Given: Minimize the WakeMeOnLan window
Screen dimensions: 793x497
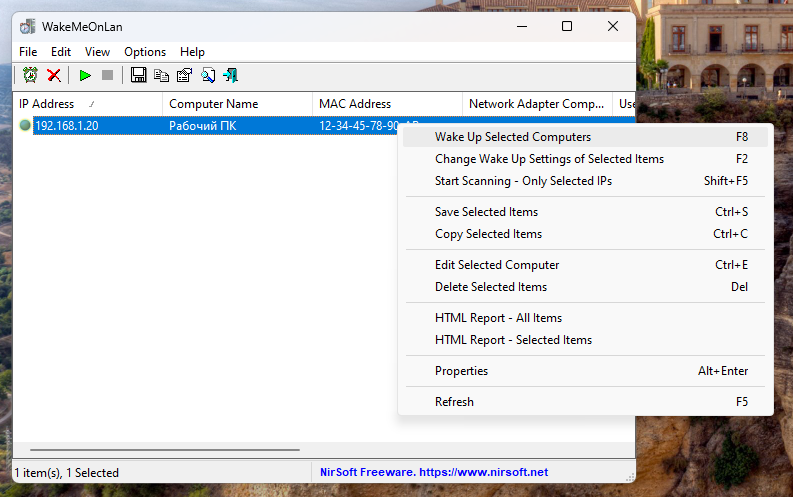Looking at the screenshot, I should click(x=522, y=26).
